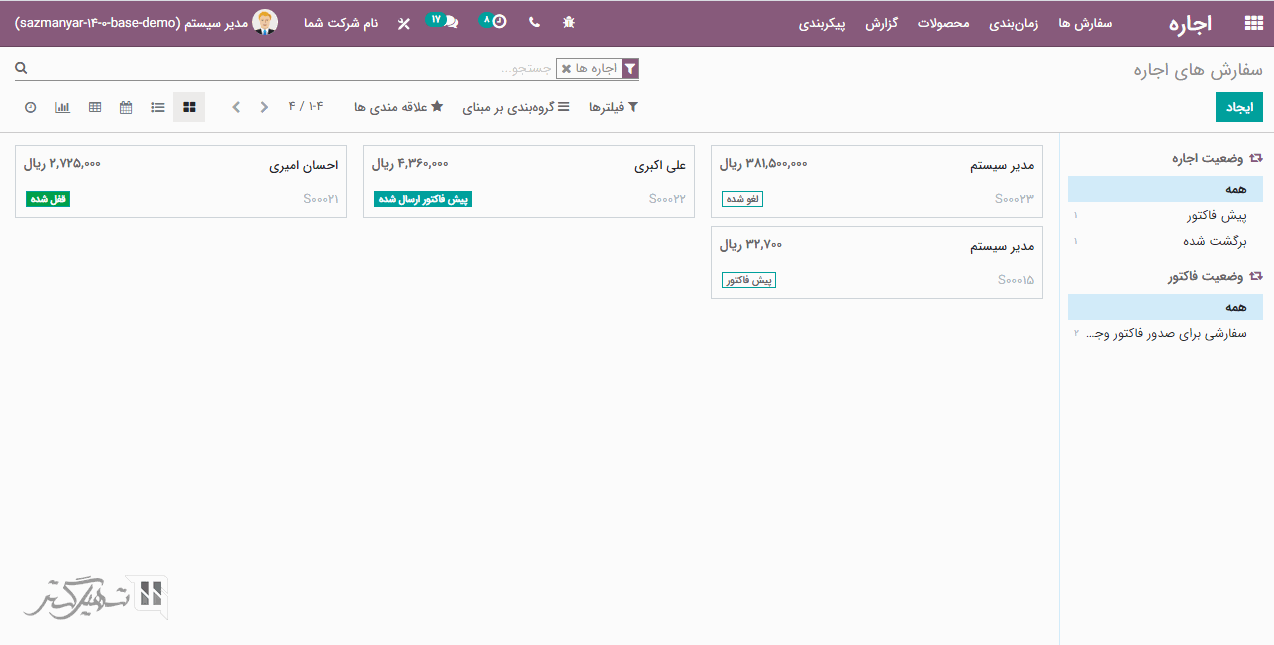
Task: Switch to the calendar view
Action: tap(126, 107)
